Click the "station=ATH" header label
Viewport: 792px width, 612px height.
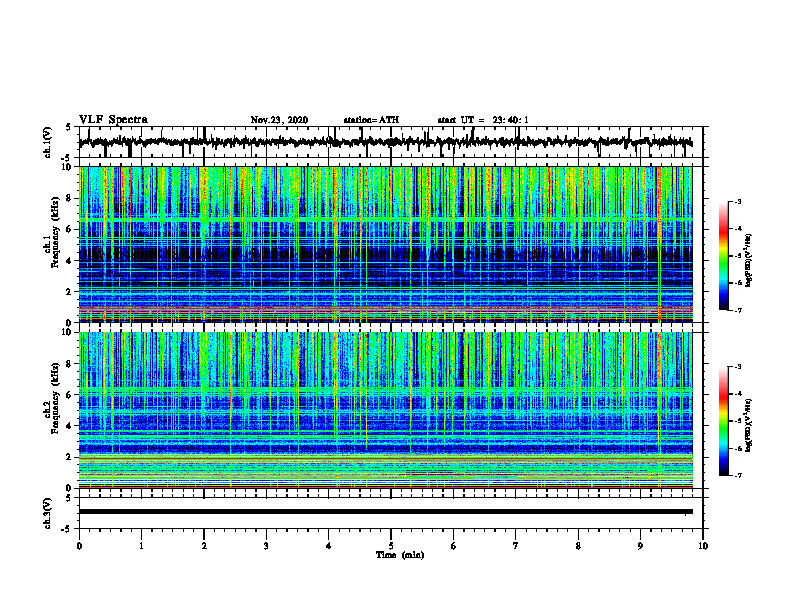click(371, 120)
